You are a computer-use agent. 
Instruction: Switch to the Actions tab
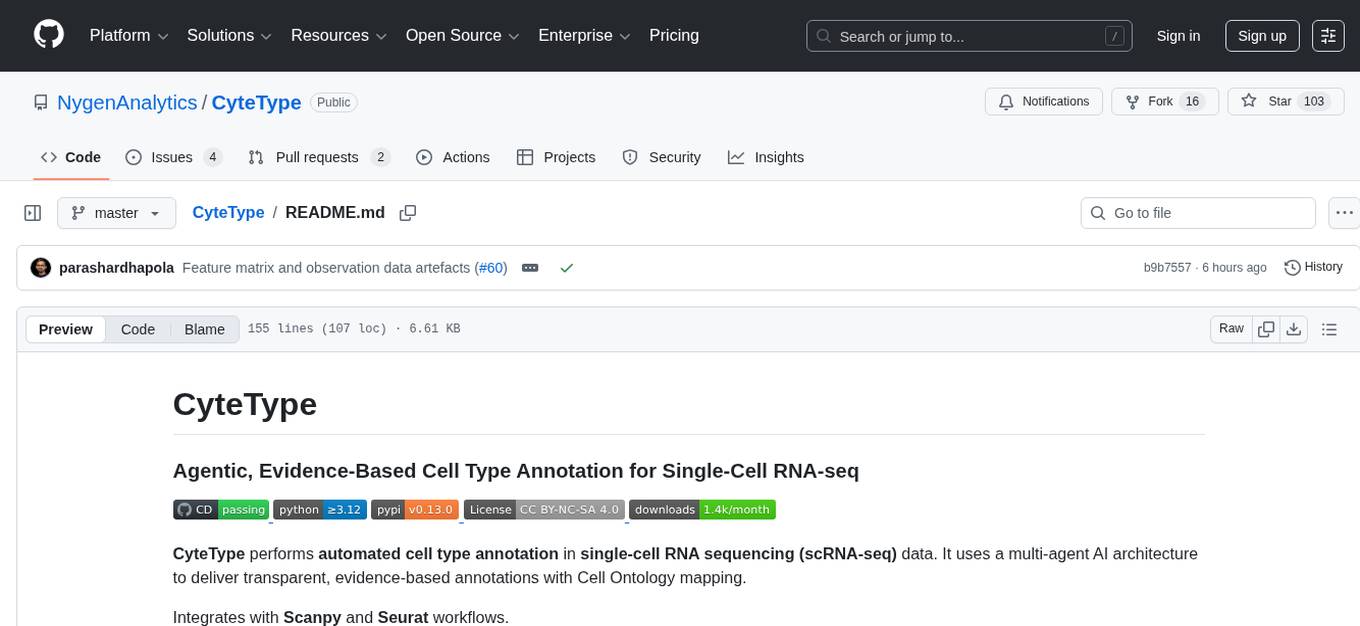453,157
